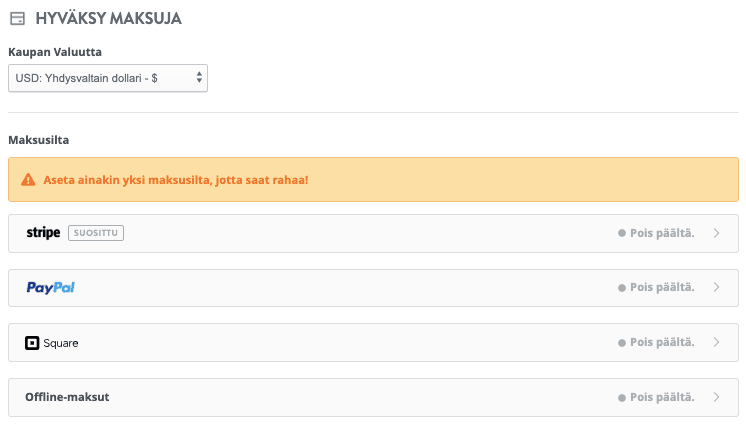Click PayPal's grey status dot
The height and width of the screenshot is (429, 746).
click(622, 288)
